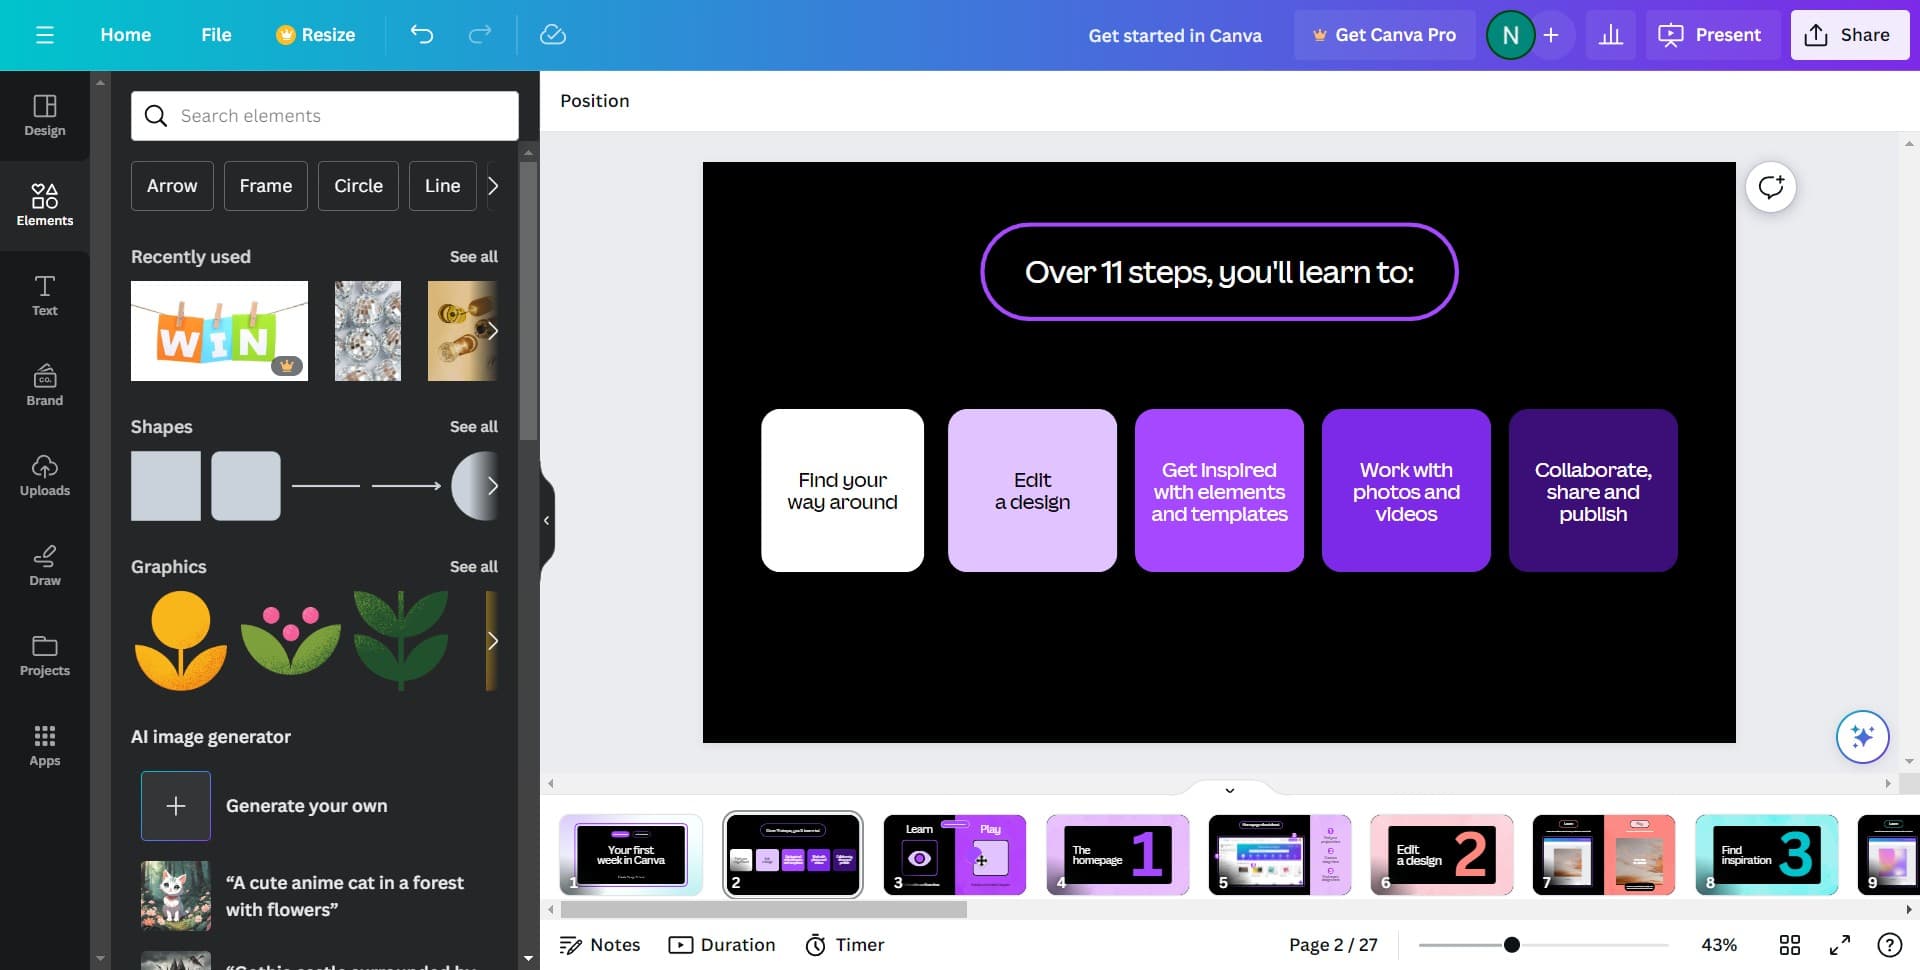1920x970 pixels.
Task: Open the File menu
Action: (x=216, y=35)
